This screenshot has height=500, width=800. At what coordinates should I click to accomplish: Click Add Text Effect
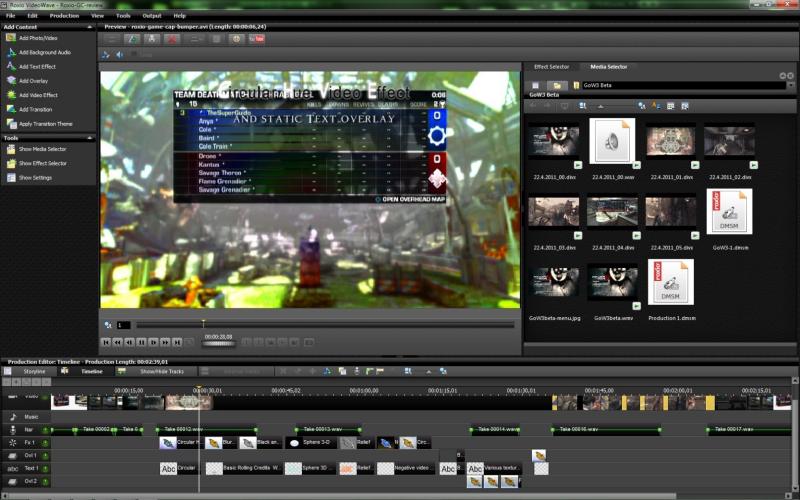pyautogui.click(x=31, y=66)
